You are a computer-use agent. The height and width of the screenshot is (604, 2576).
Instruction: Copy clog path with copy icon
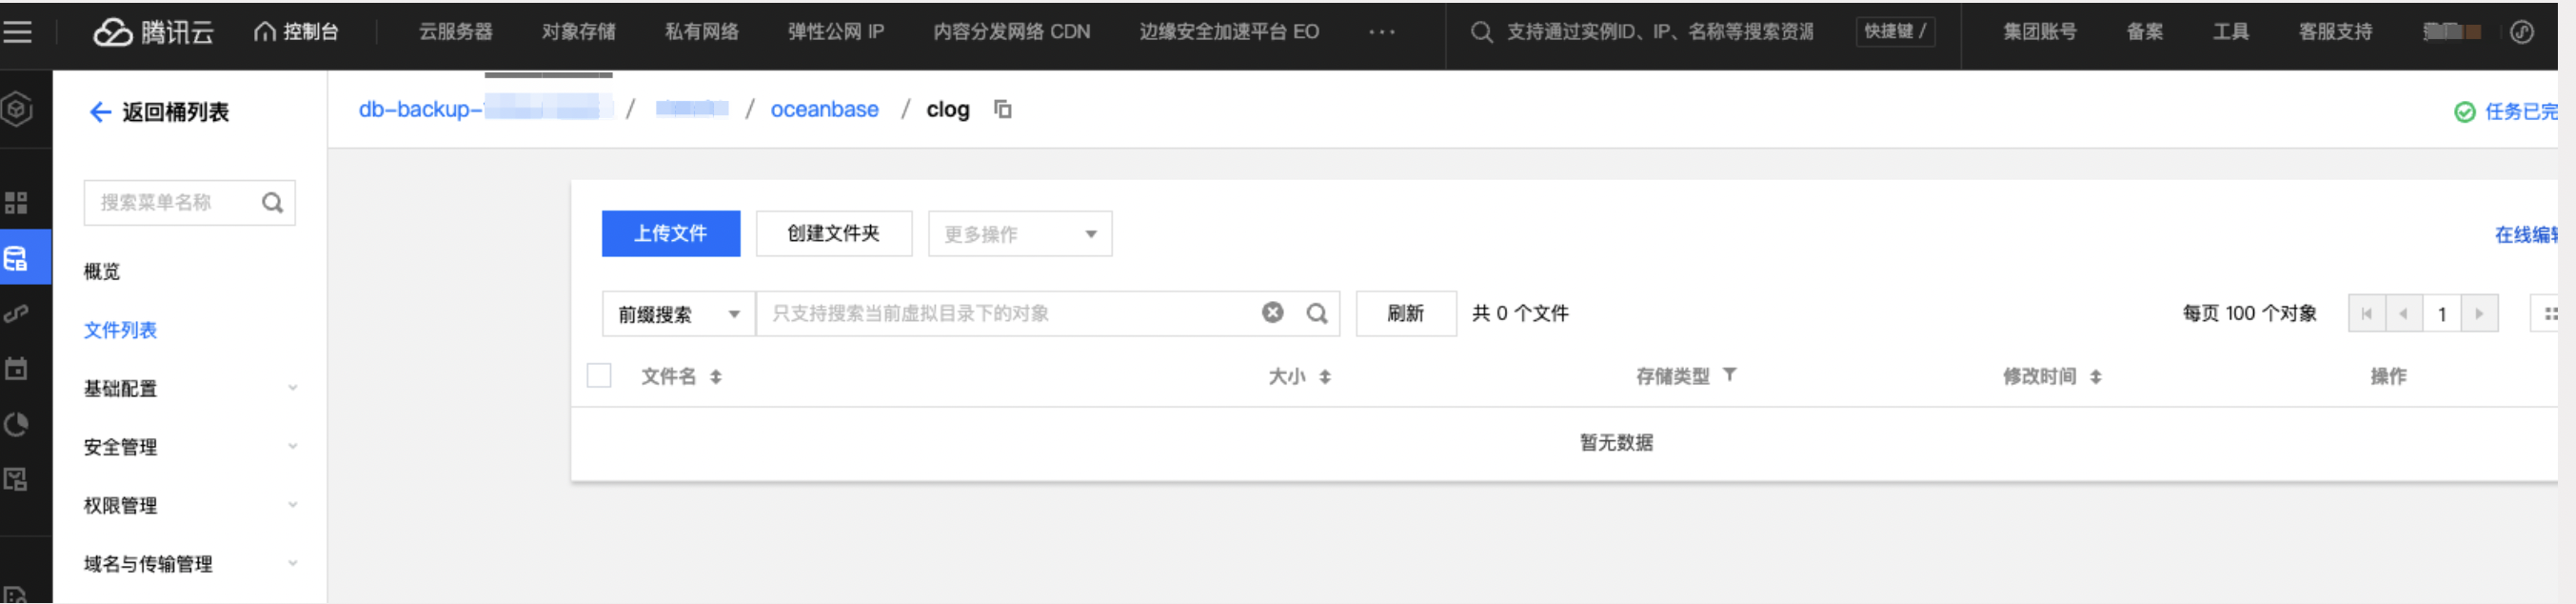point(1003,109)
